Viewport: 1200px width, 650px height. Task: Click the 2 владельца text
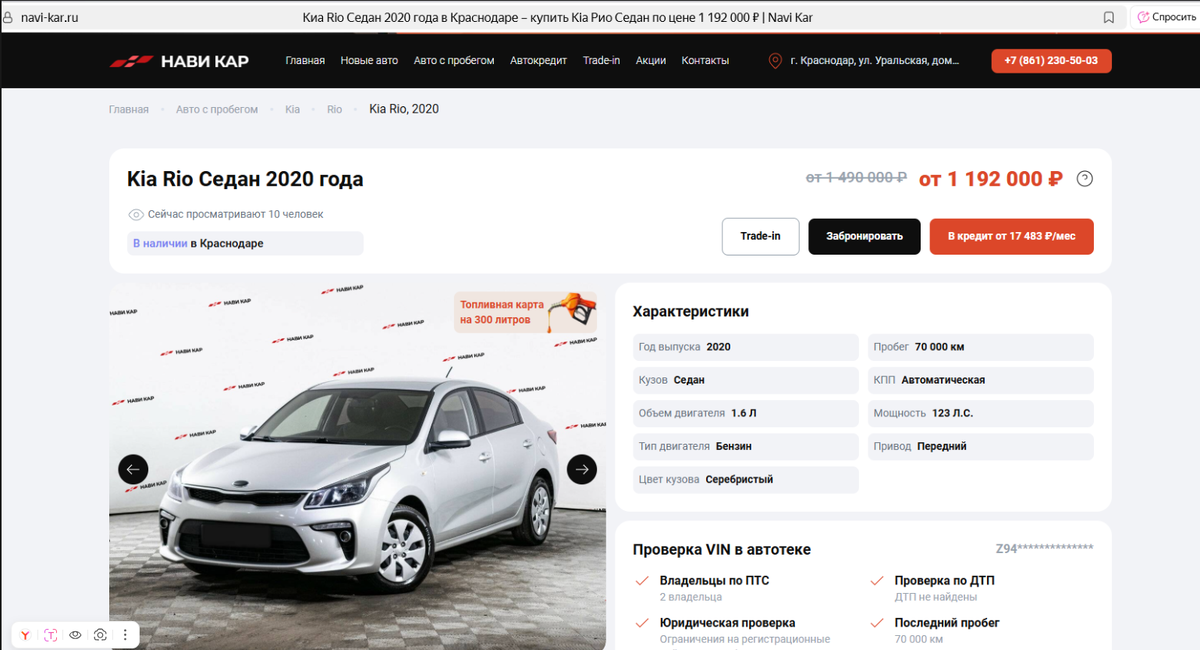point(691,597)
